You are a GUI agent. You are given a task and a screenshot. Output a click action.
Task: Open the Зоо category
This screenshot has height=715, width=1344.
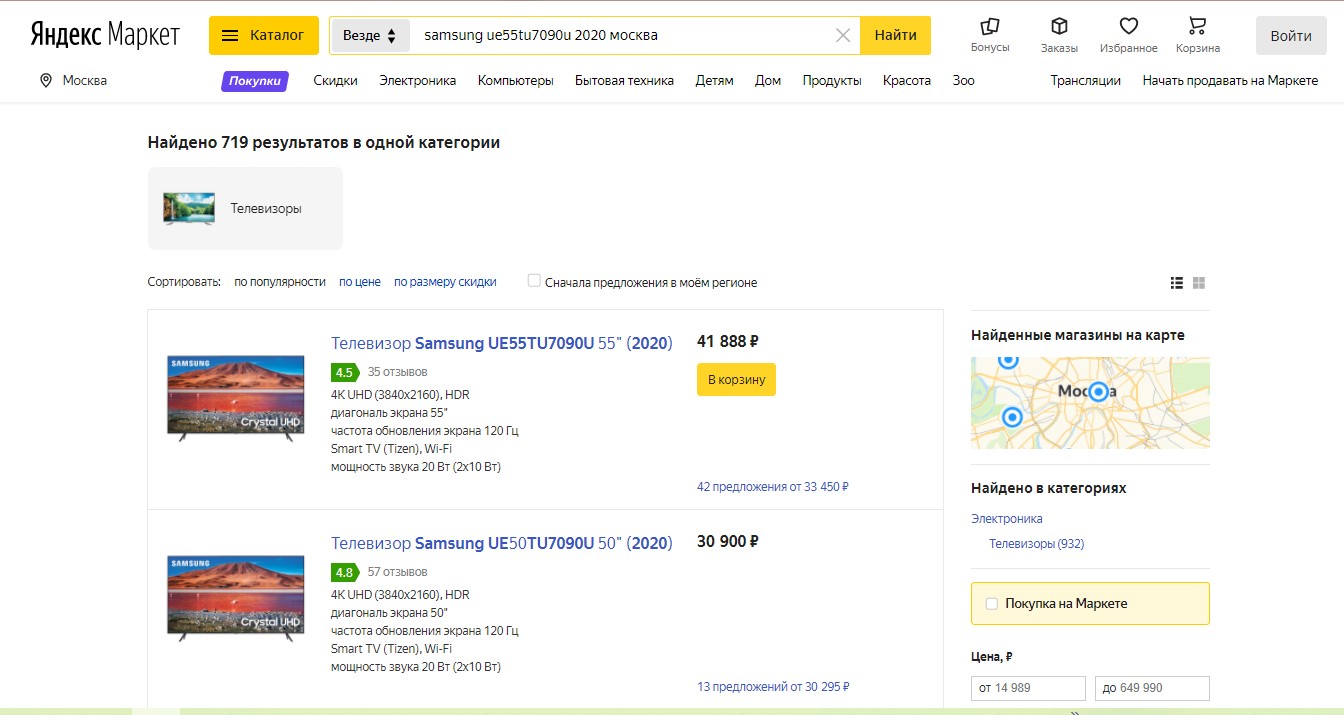pyautogui.click(x=963, y=80)
